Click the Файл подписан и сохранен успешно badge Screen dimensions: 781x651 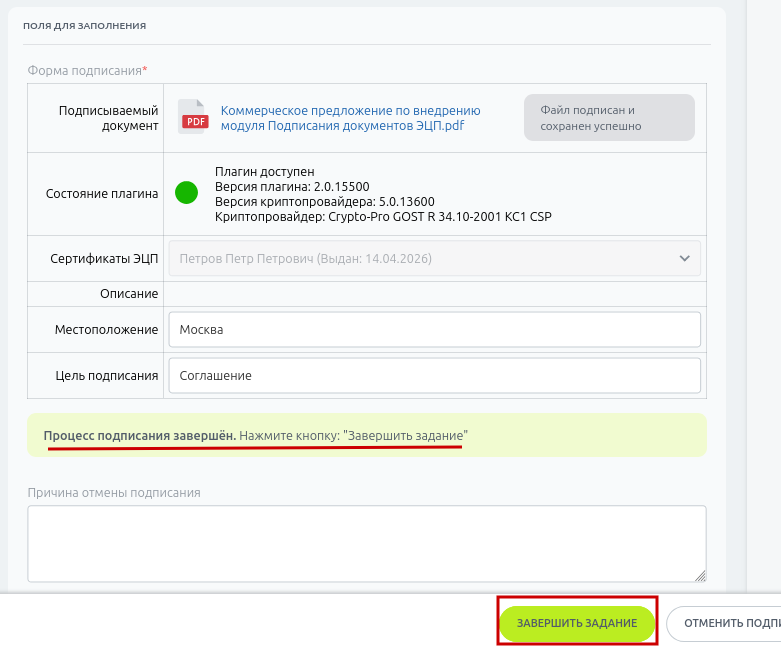[x=608, y=118]
